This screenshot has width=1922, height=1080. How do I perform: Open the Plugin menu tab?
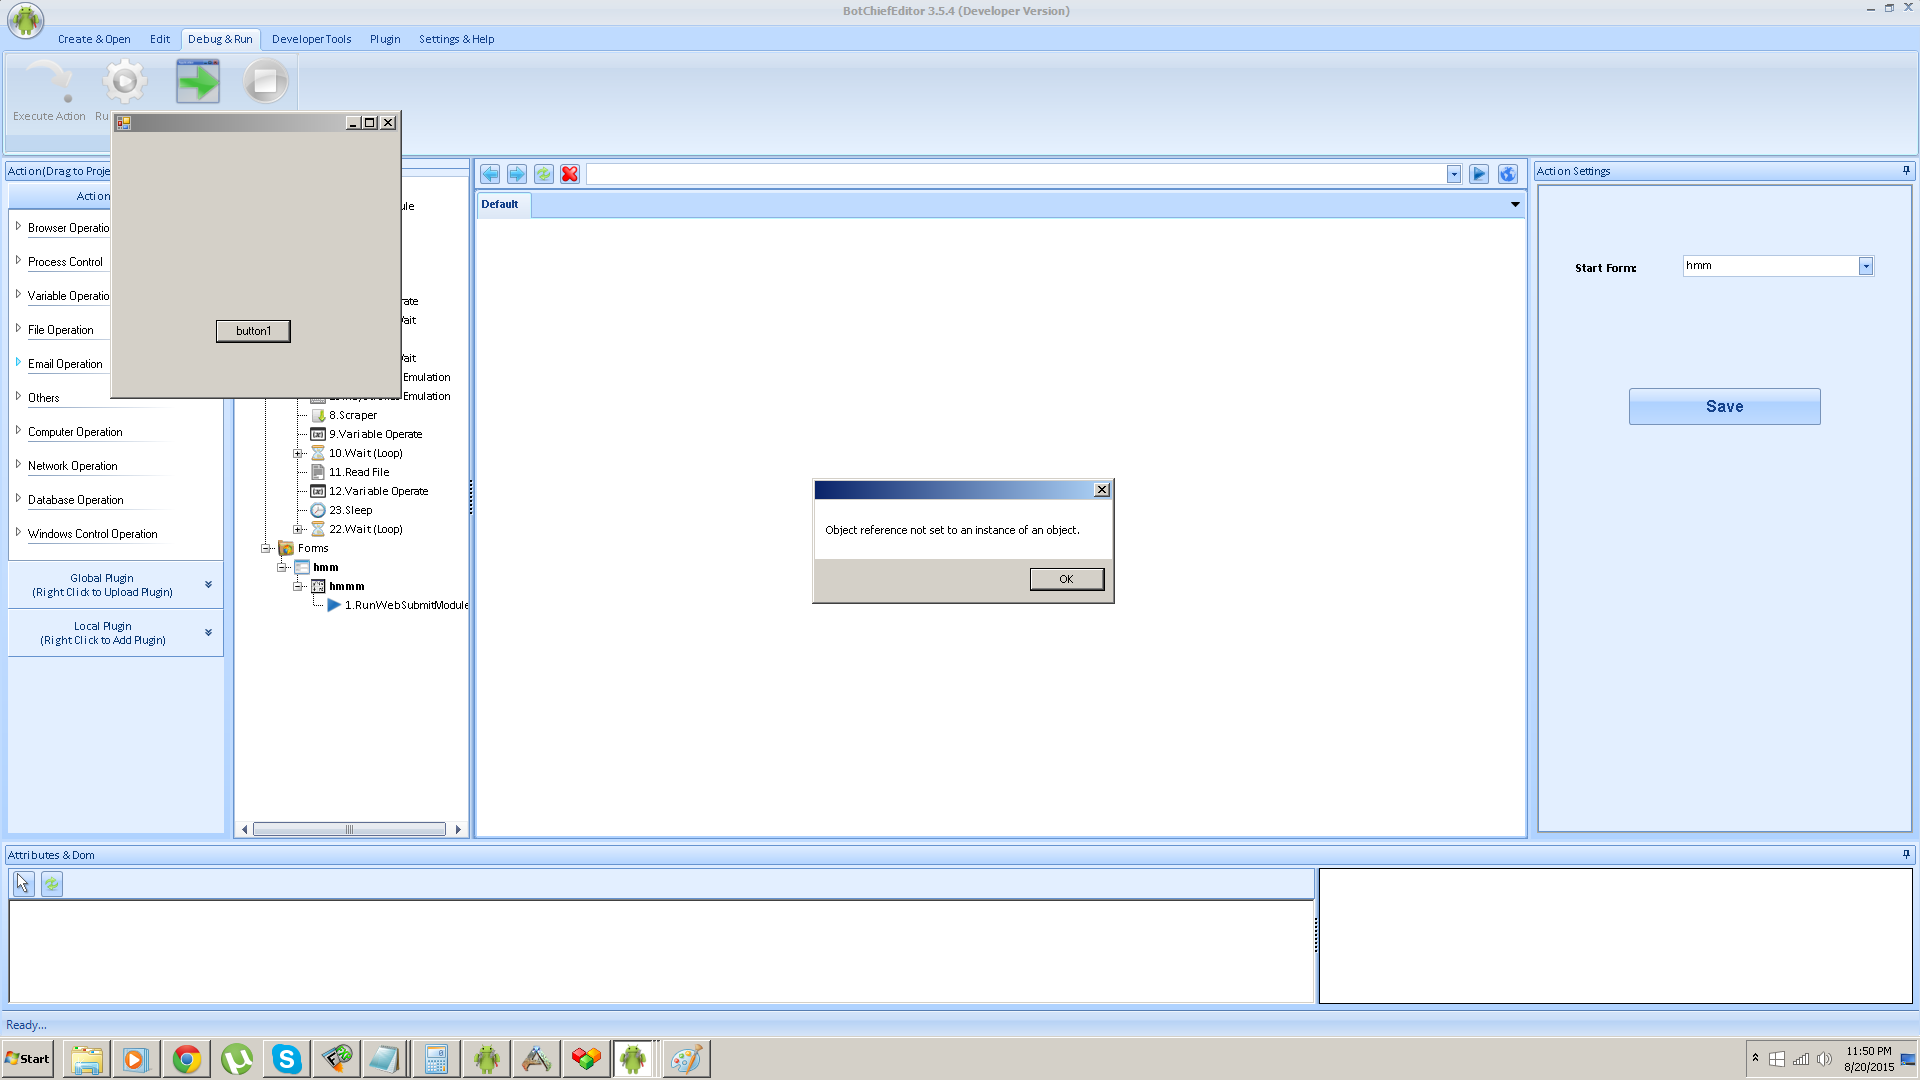pyautogui.click(x=384, y=39)
